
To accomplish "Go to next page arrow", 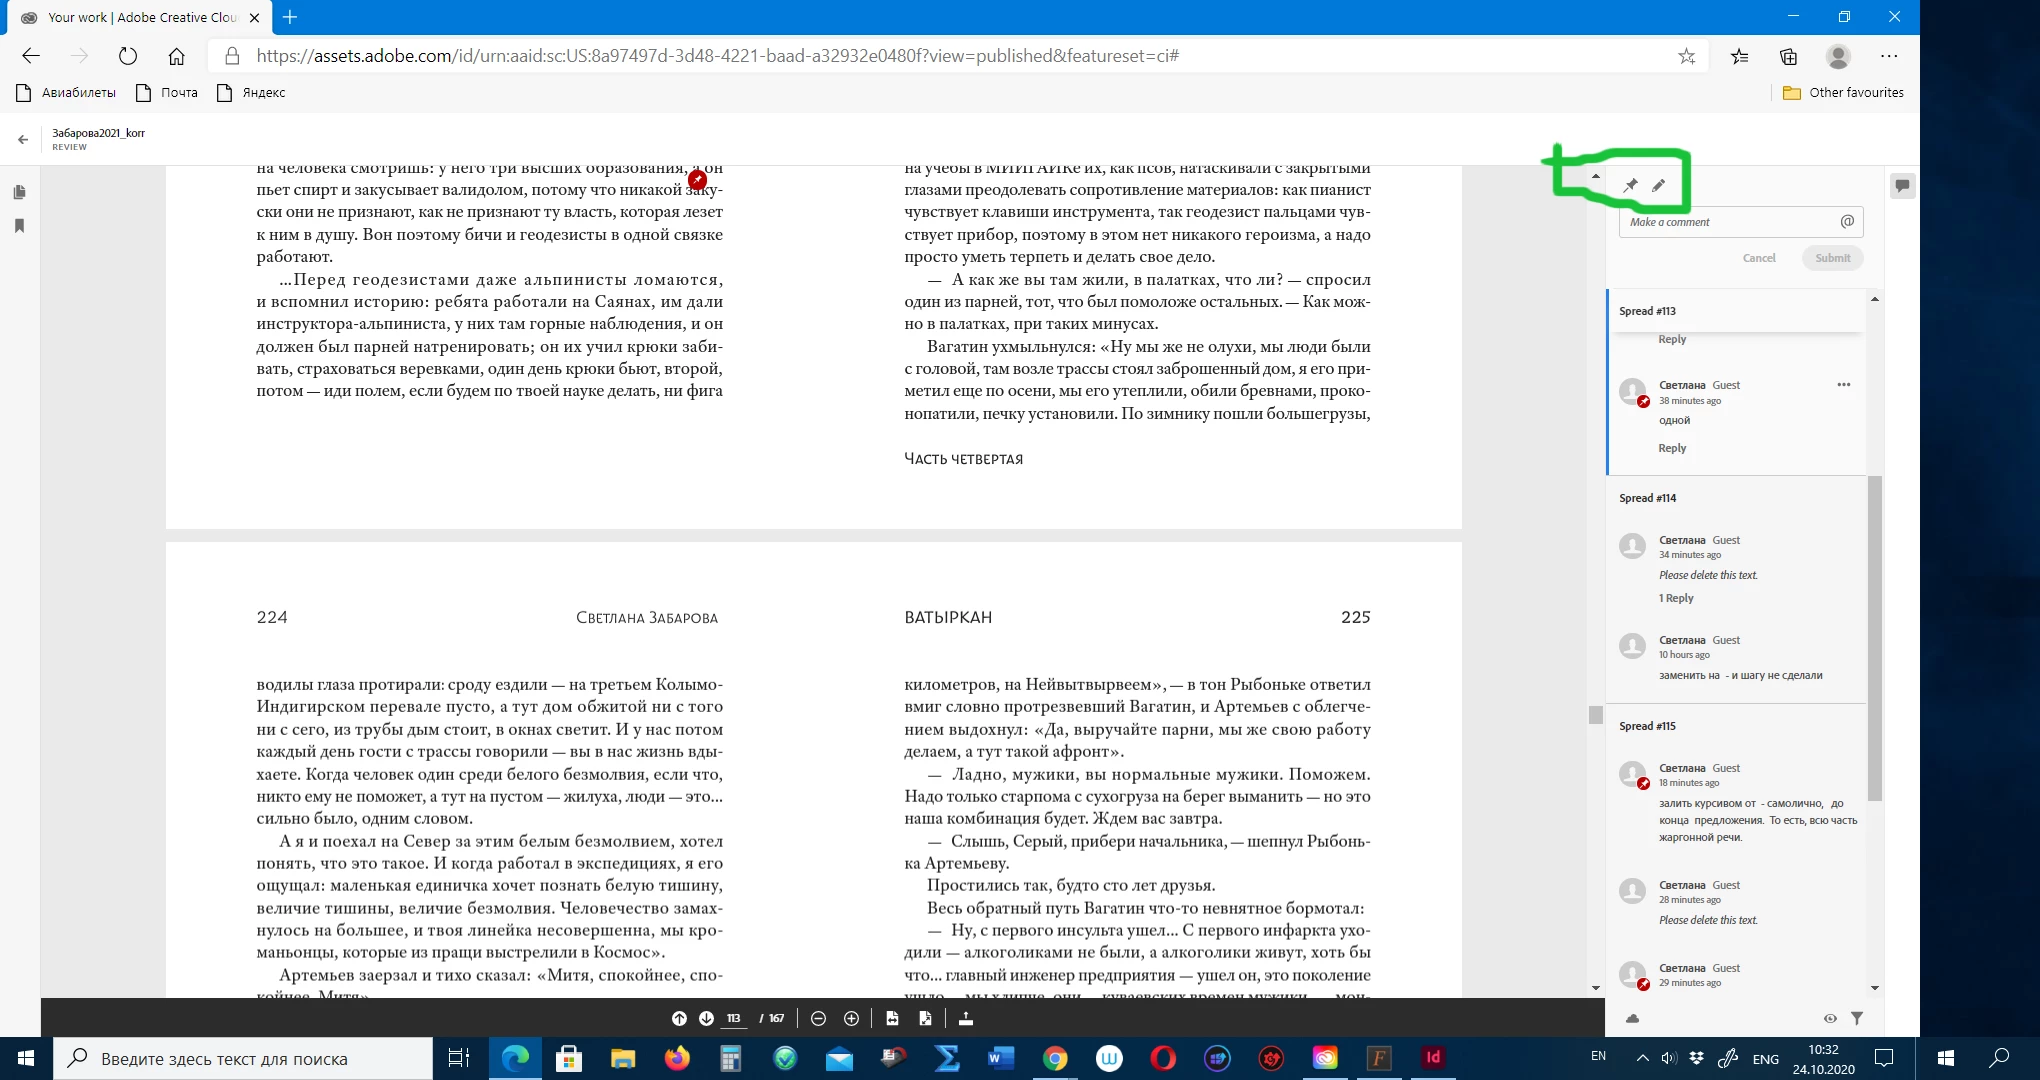I will pos(706,1018).
